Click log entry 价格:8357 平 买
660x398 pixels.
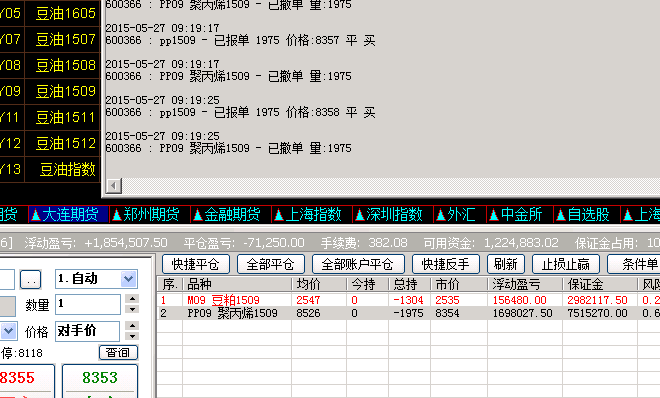330,40
